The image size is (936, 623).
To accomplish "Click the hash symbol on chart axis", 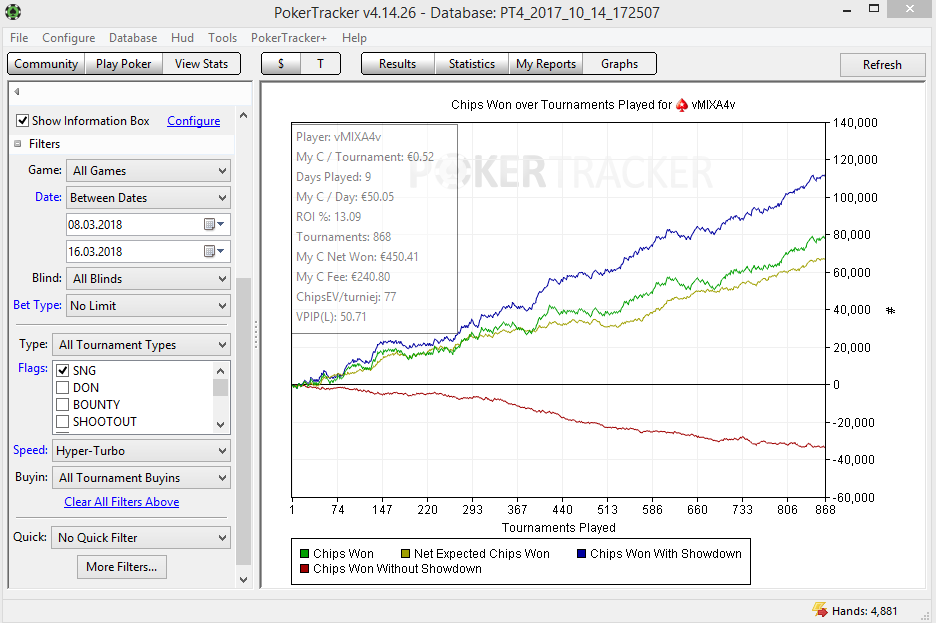I will tap(891, 310).
